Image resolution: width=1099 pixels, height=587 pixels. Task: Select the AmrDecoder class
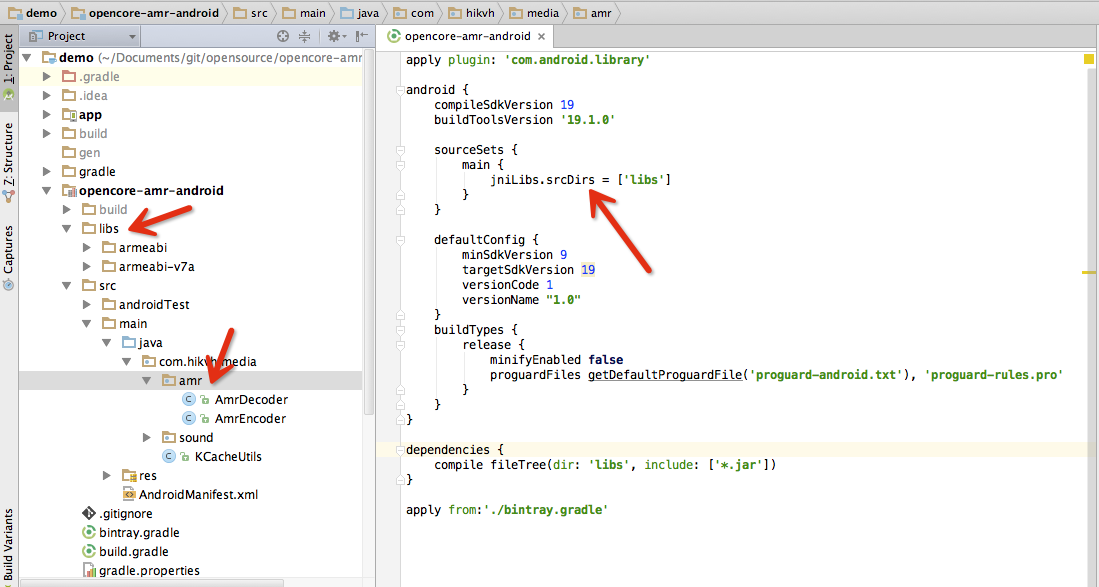251,399
